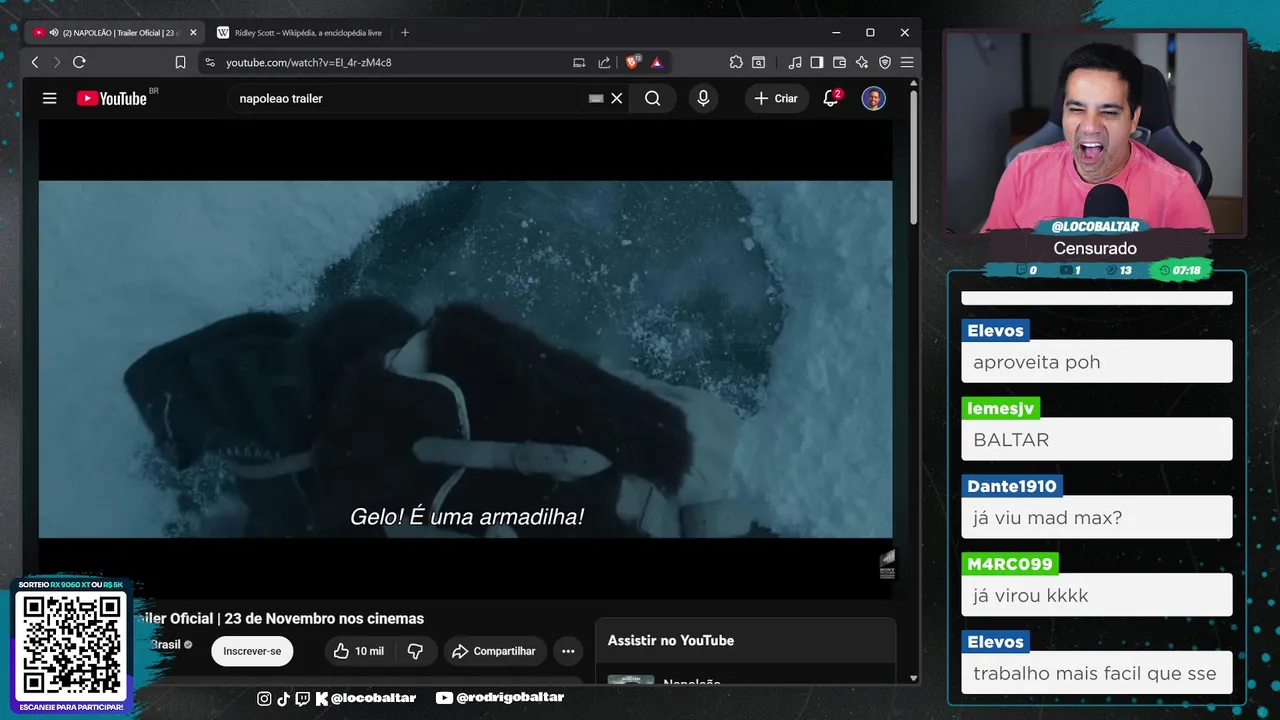Screen dimensions: 1280x720
Task: Open Brave Rewards triangle icon
Action: (656, 62)
